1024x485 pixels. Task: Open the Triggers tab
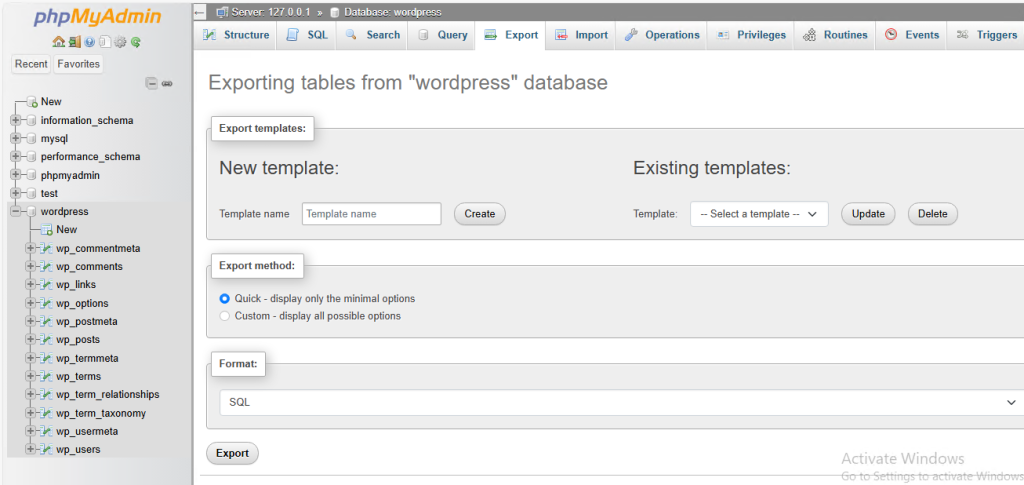(x=986, y=35)
